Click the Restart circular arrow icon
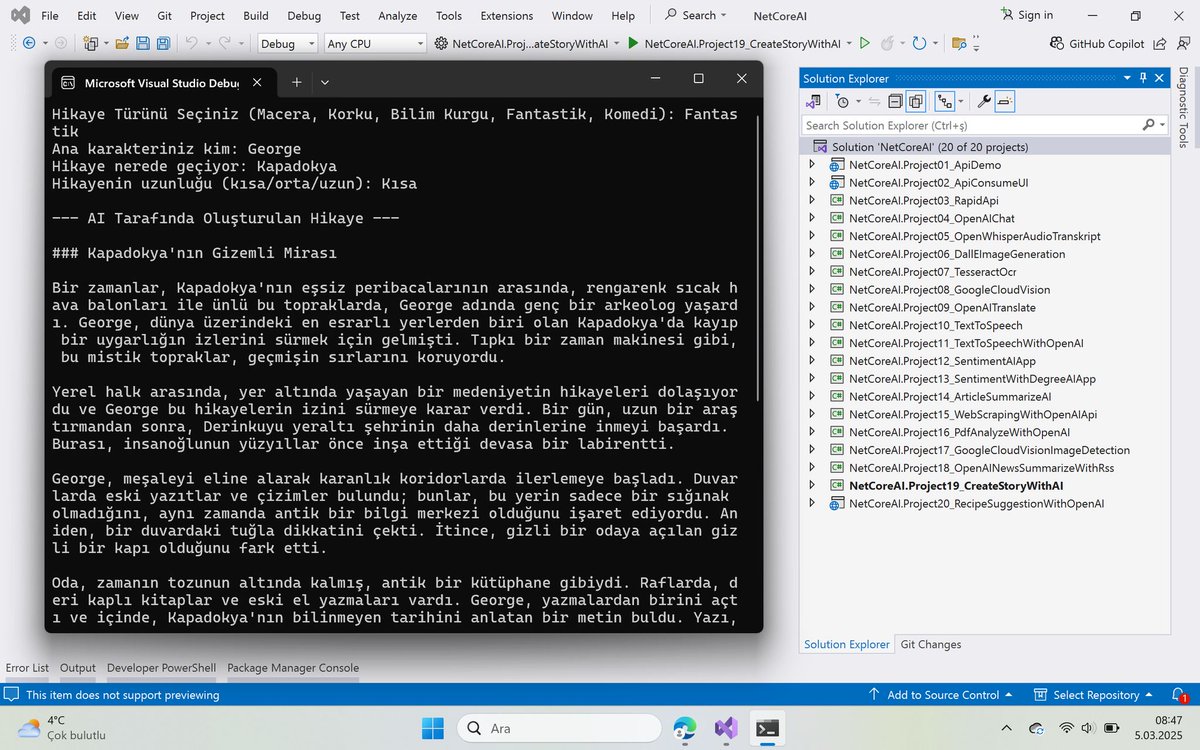 tap(919, 43)
